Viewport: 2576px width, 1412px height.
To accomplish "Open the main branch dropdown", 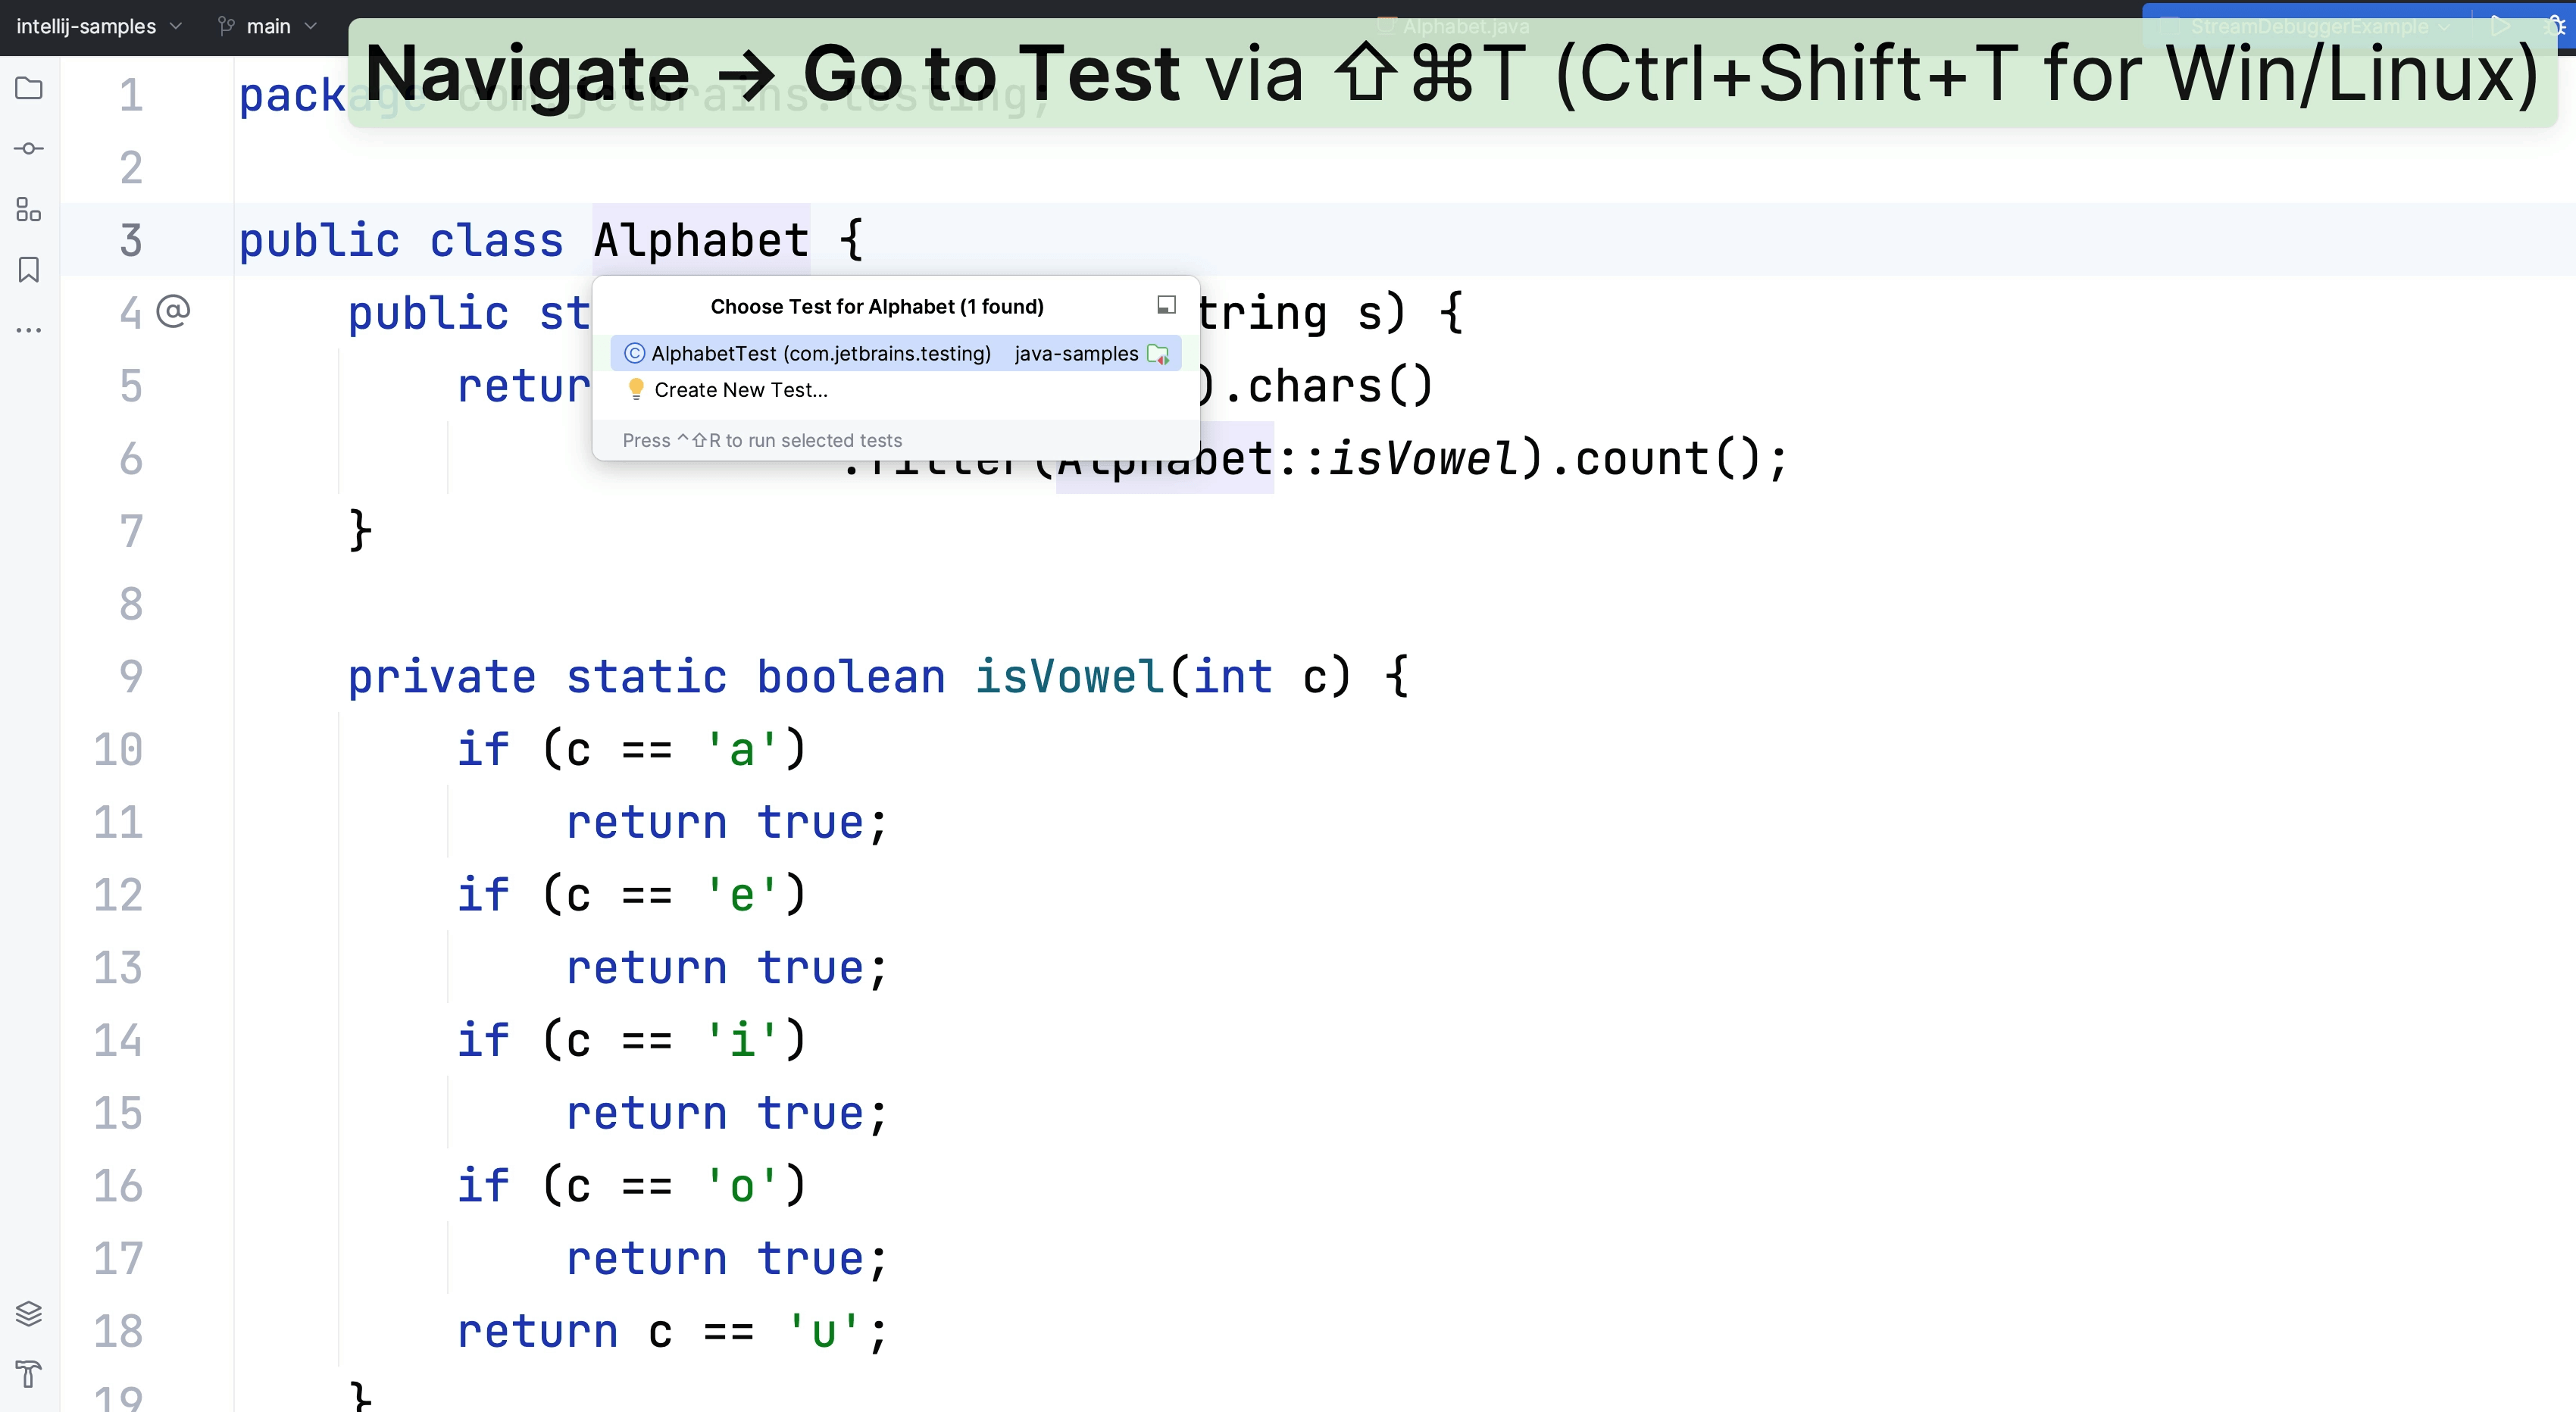I will click(267, 26).
